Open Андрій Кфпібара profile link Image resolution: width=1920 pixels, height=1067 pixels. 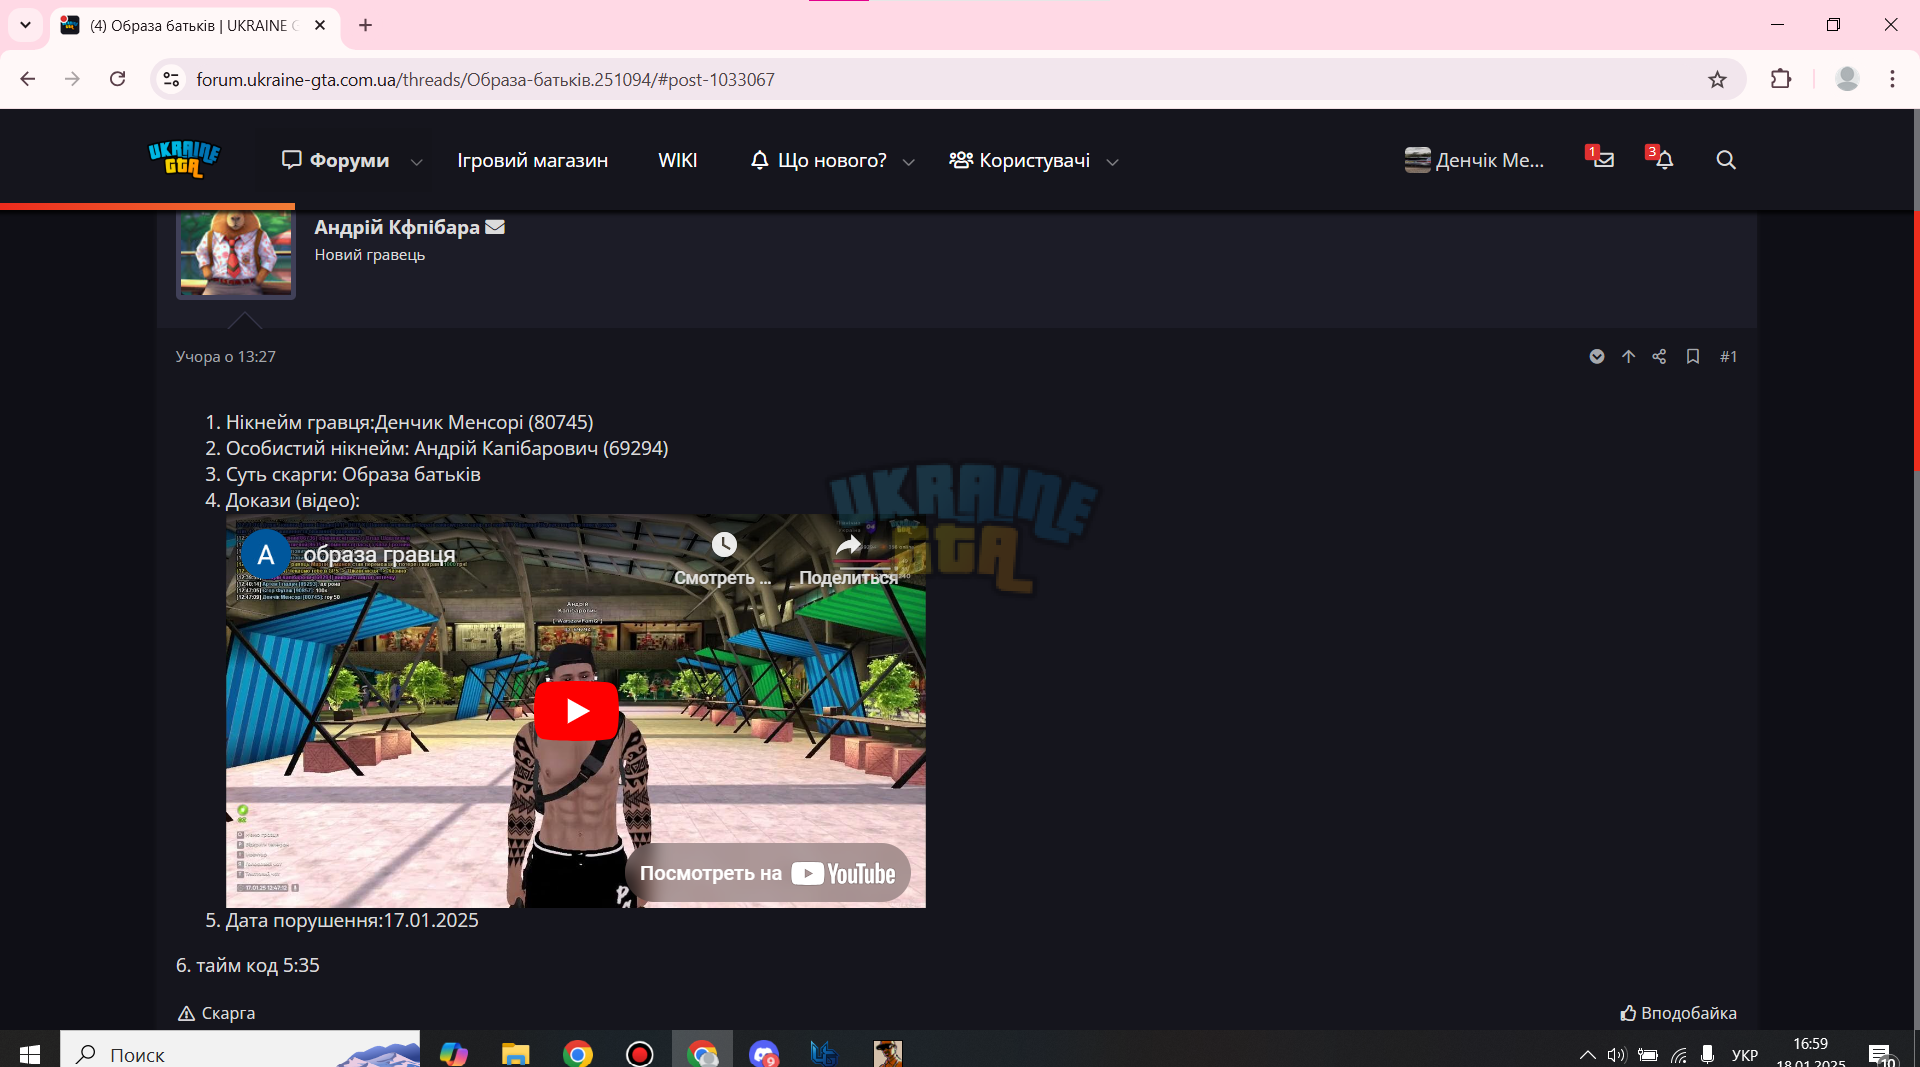tap(397, 227)
